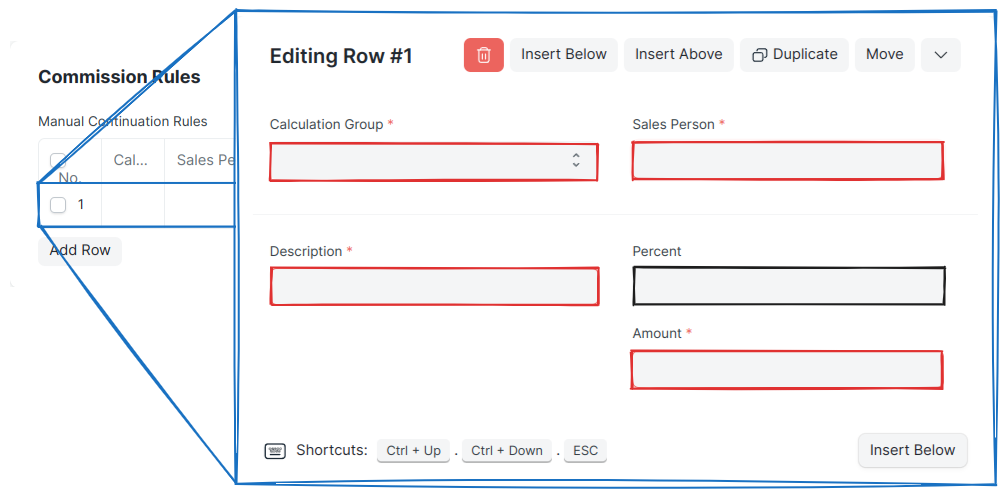Image resolution: width=1005 pixels, height=494 pixels.
Task: Select all rows with header checkbox
Action: (x=58, y=160)
